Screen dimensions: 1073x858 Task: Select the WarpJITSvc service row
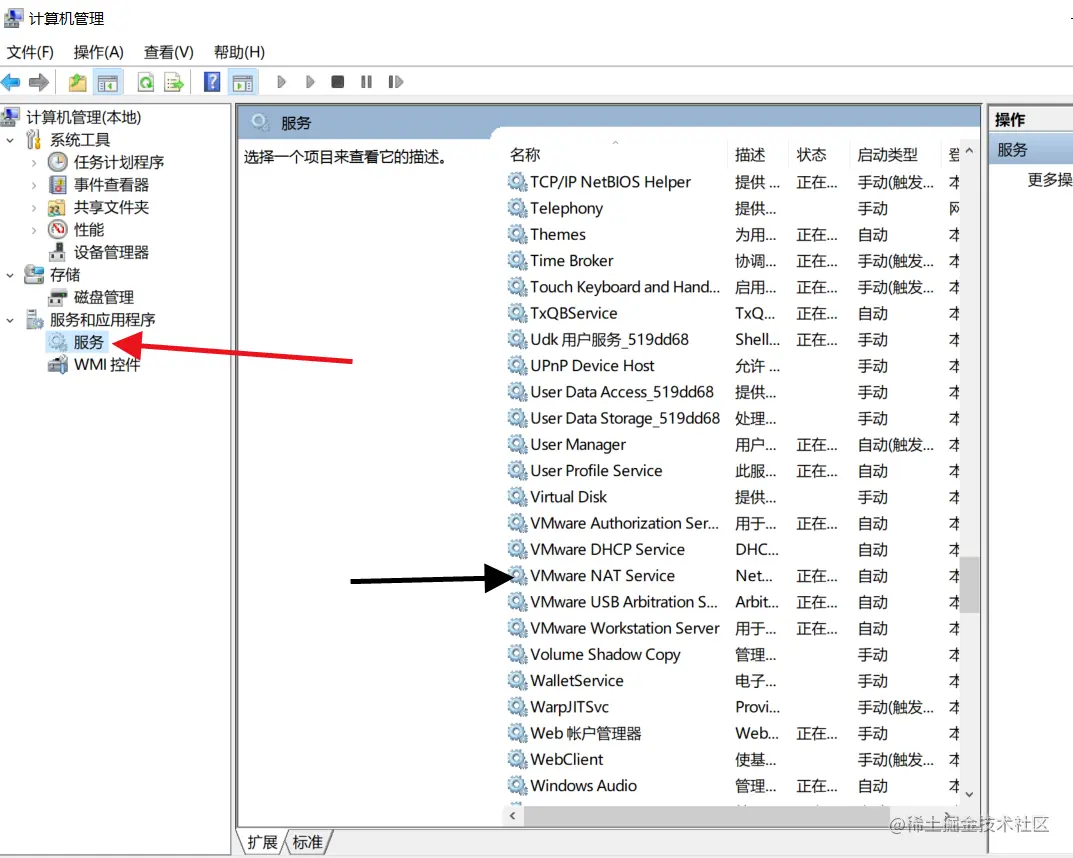coord(732,707)
